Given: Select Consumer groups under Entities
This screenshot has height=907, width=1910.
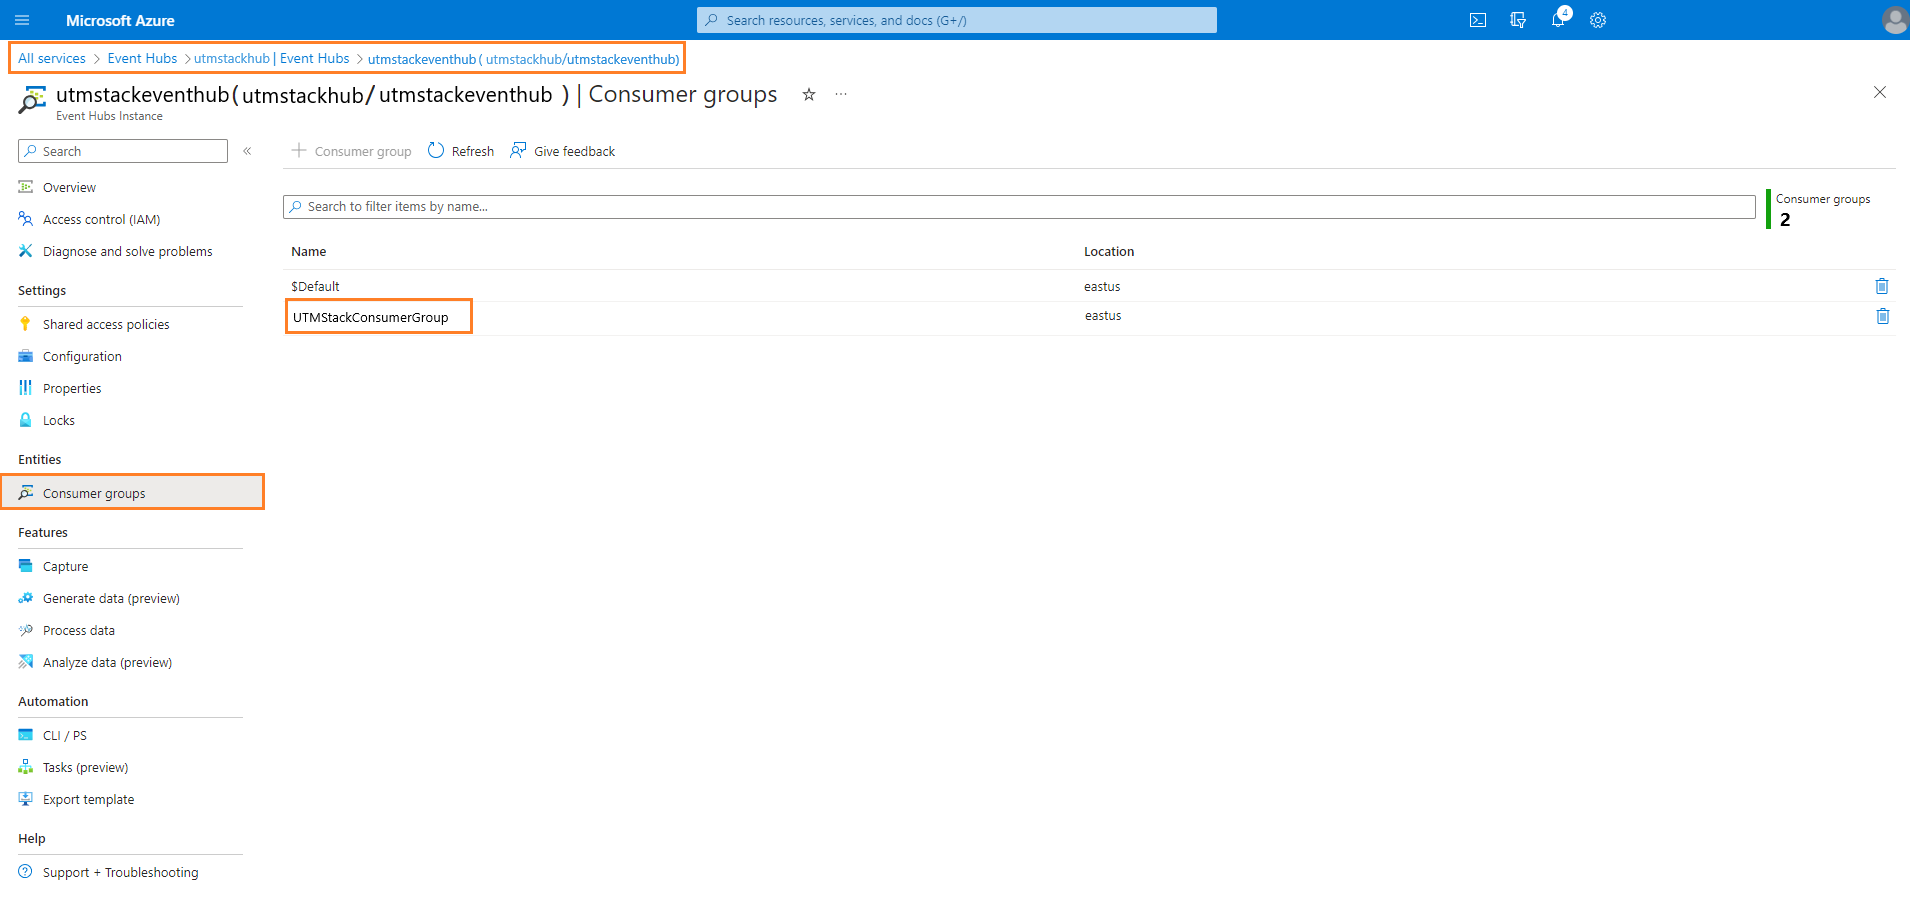Looking at the screenshot, I should pyautogui.click(x=132, y=492).
